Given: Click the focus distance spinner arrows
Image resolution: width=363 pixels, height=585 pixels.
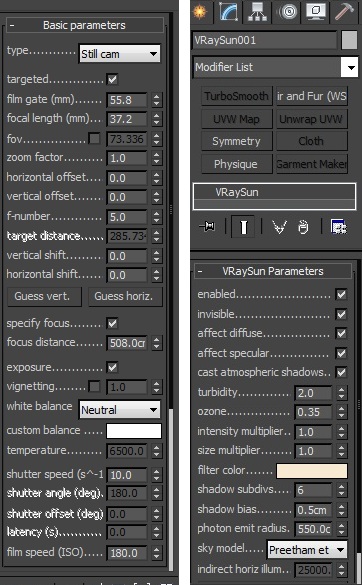Looking at the screenshot, I should coord(157,343).
